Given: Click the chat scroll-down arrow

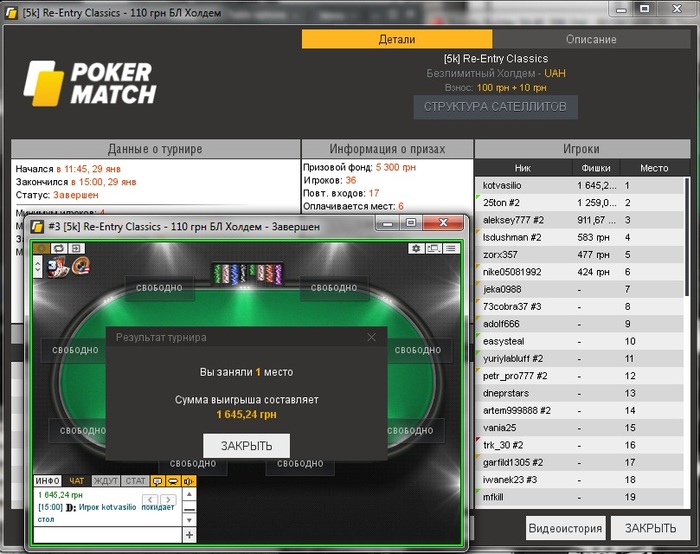Looking at the screenshot, I should (189, 520).
